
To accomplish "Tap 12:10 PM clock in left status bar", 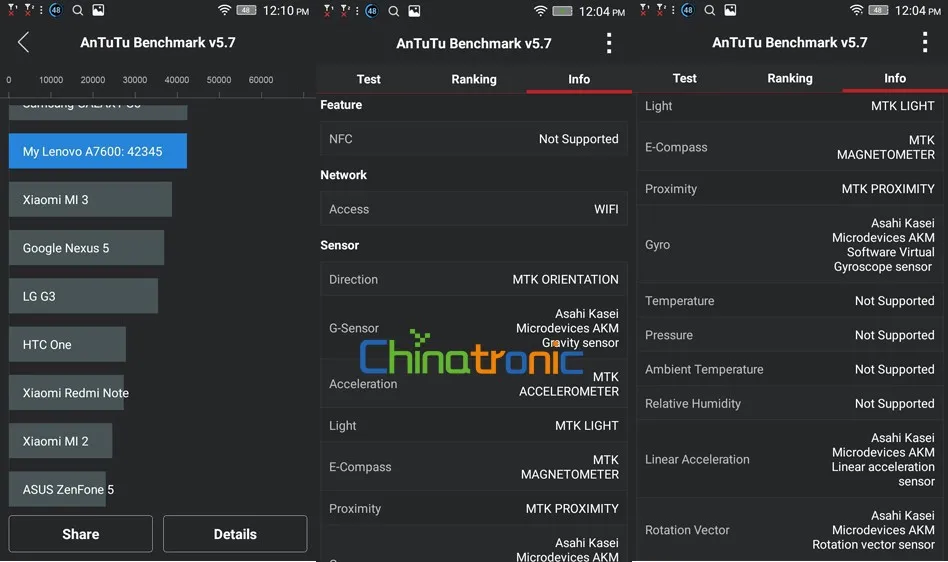I will click(286, 11).
